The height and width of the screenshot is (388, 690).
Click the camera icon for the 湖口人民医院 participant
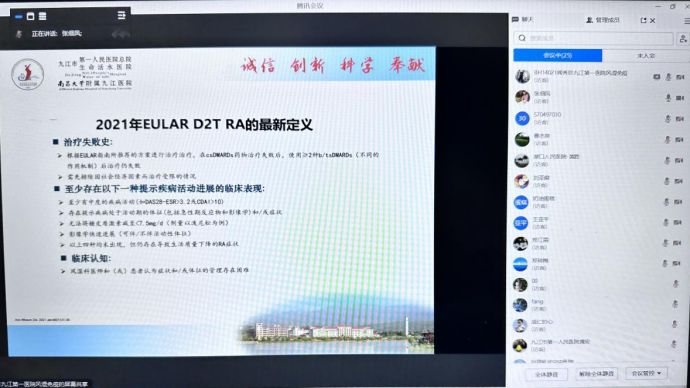click(679, 161)
